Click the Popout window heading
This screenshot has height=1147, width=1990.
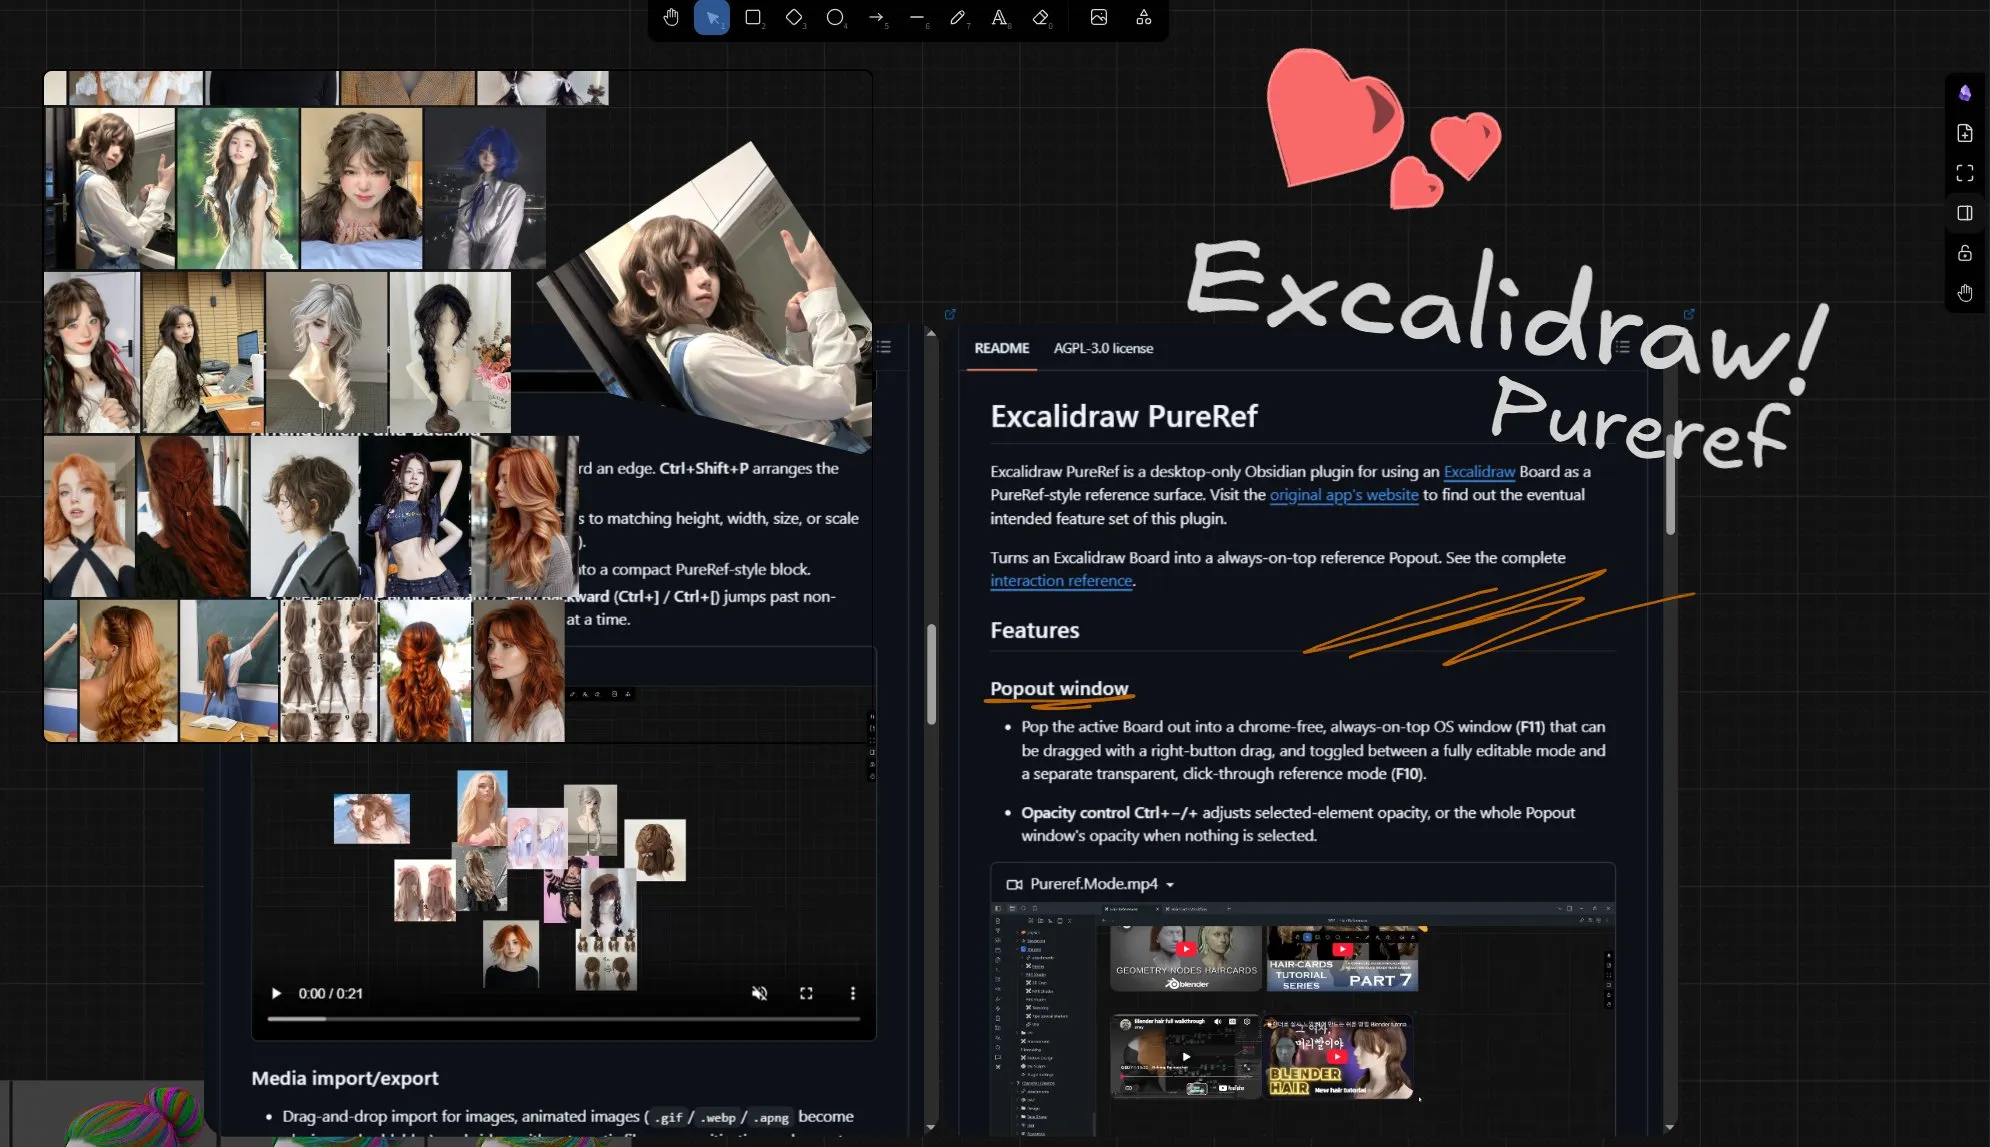1059,688
